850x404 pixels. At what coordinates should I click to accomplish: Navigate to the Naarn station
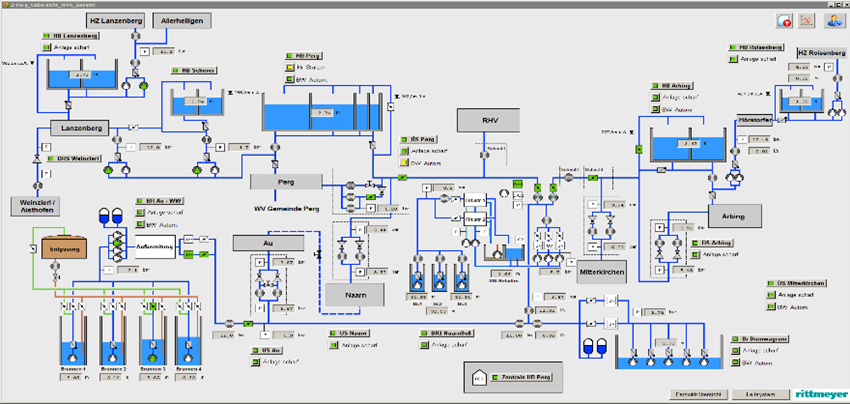(349, 296)
